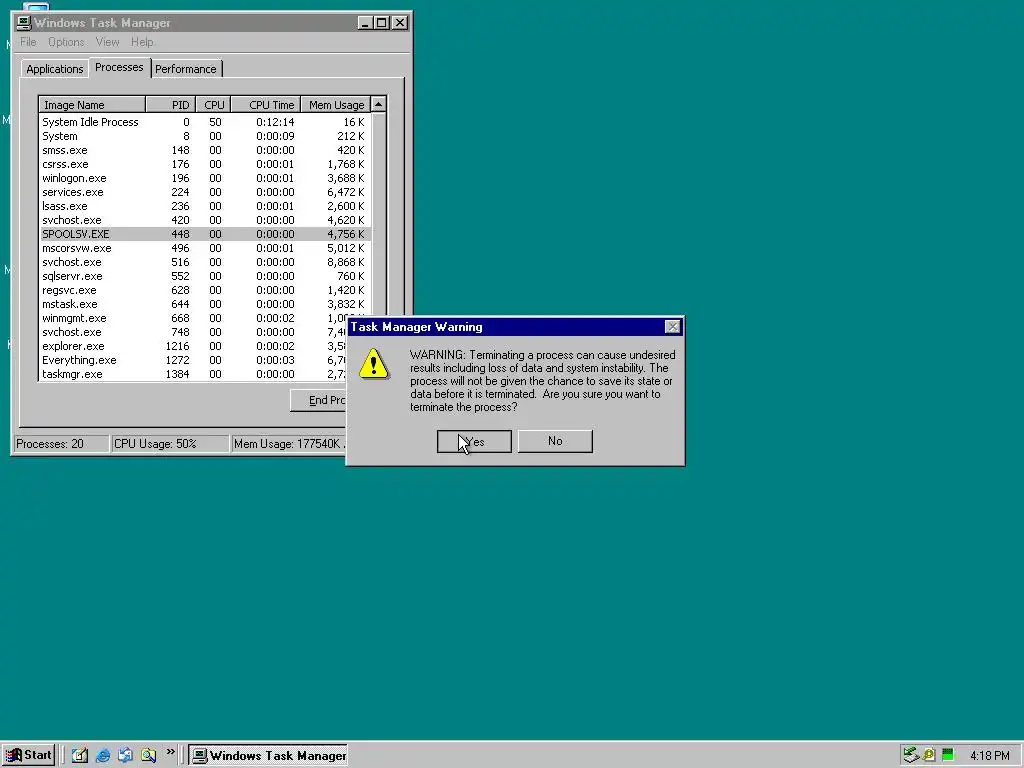Minimize the Windows Task Manager window
Image resolution: width=1024 pixels, height=768 pixels.
364,23
